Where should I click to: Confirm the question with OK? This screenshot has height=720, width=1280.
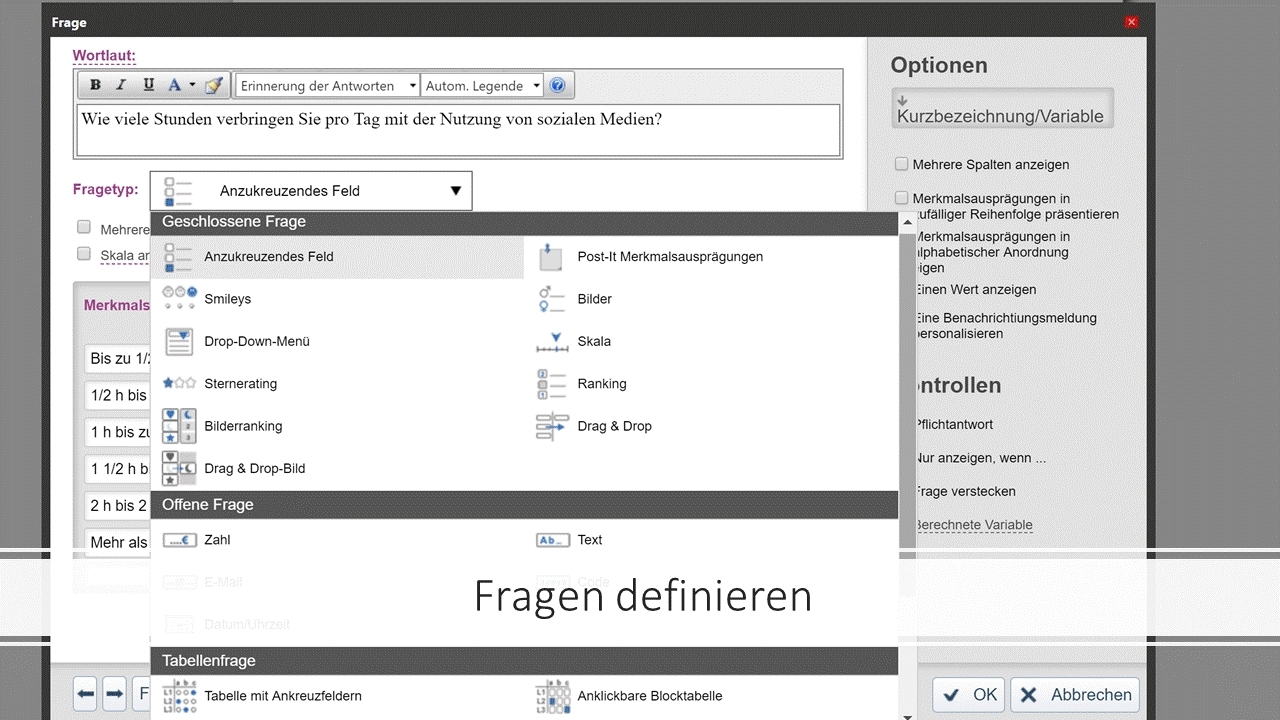point(969,695)
